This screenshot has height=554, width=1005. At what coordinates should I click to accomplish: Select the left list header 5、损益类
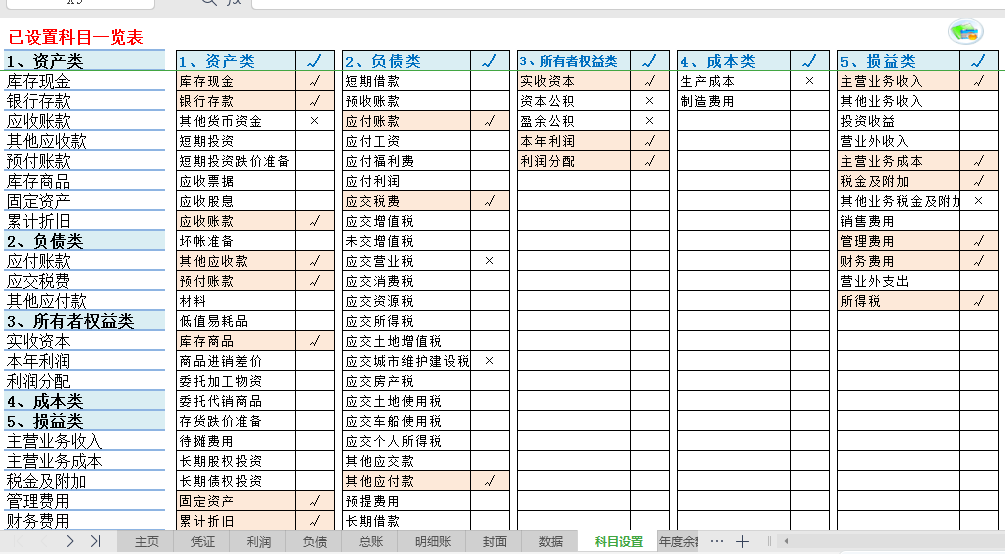click(85, 421)
